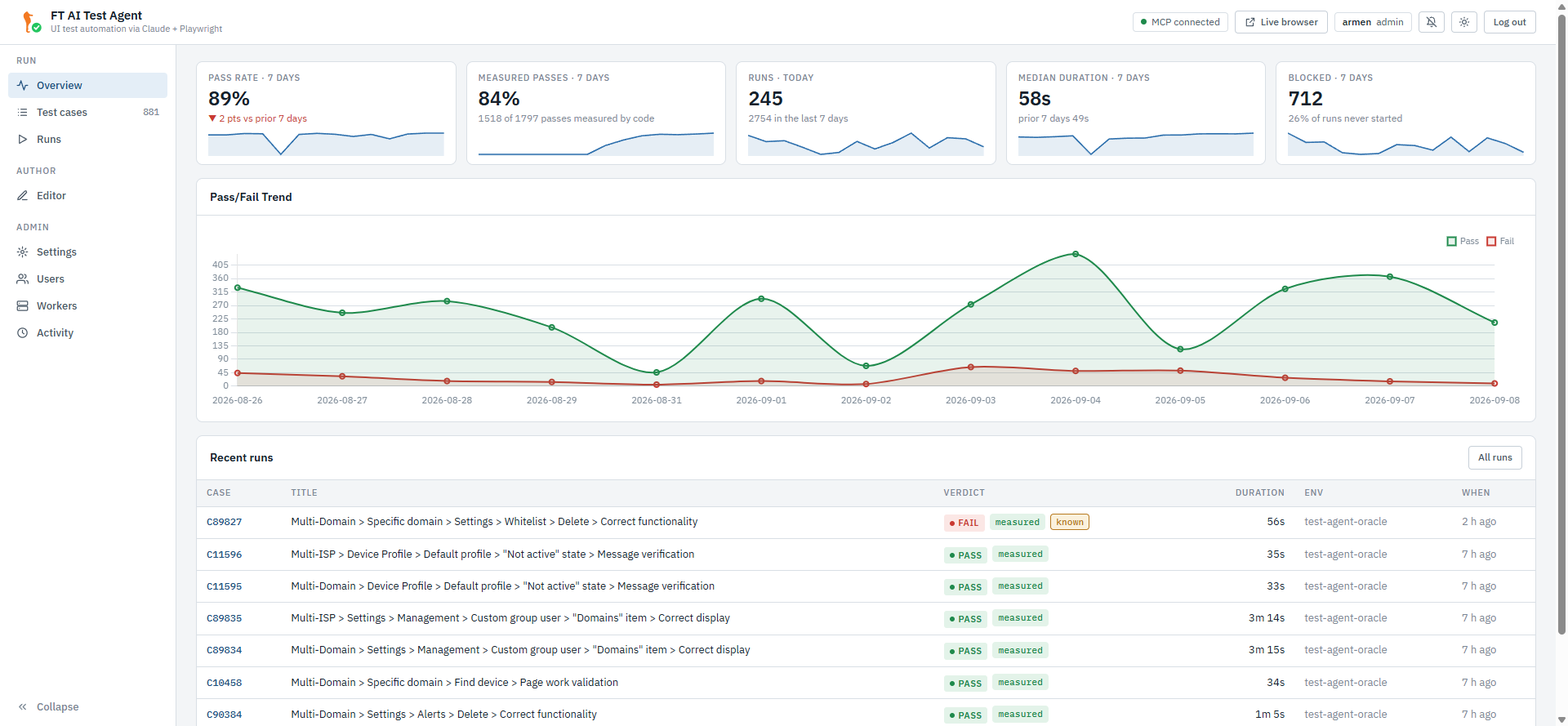This screenshot has width=1568, height=726.
Task: Click the Duration column header
Action: [x=1259, y=493]
